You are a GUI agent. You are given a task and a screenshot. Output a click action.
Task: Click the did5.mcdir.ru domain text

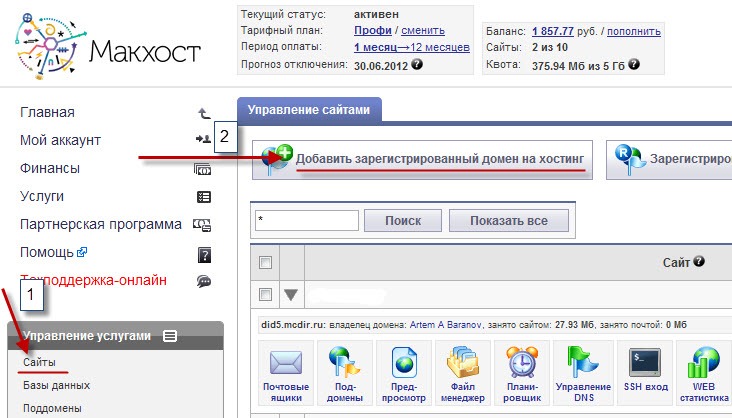[293, 325]
